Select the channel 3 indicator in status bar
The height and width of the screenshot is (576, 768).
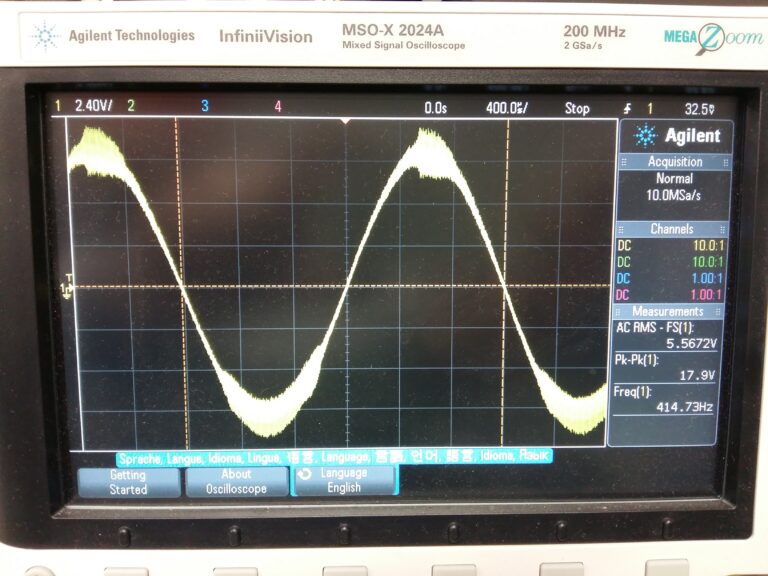[205, 106]
